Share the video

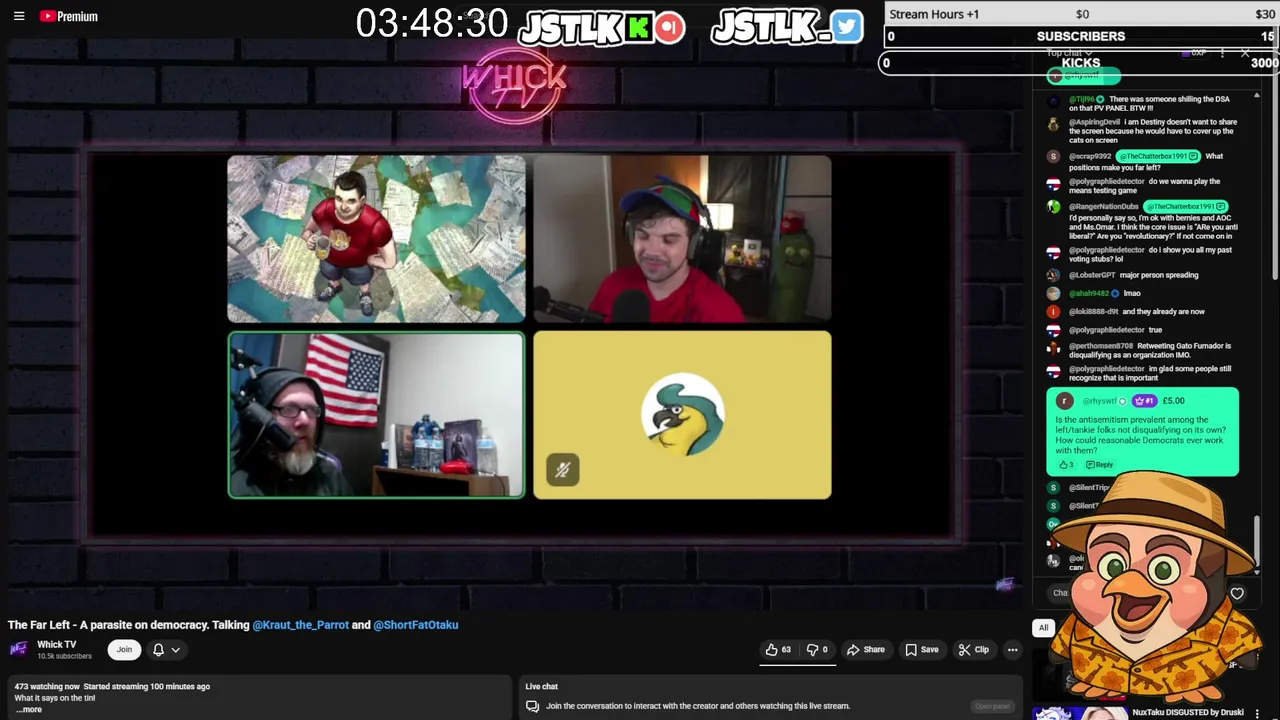pos(866,650)
